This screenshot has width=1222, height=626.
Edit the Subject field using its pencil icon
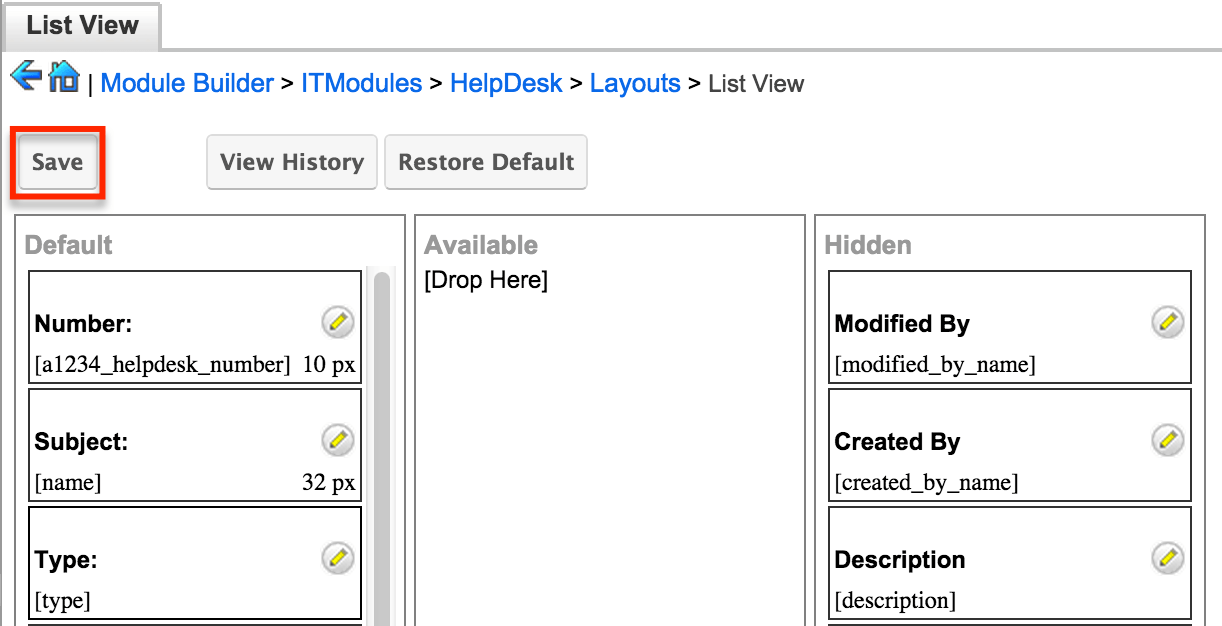pos(337,440)
